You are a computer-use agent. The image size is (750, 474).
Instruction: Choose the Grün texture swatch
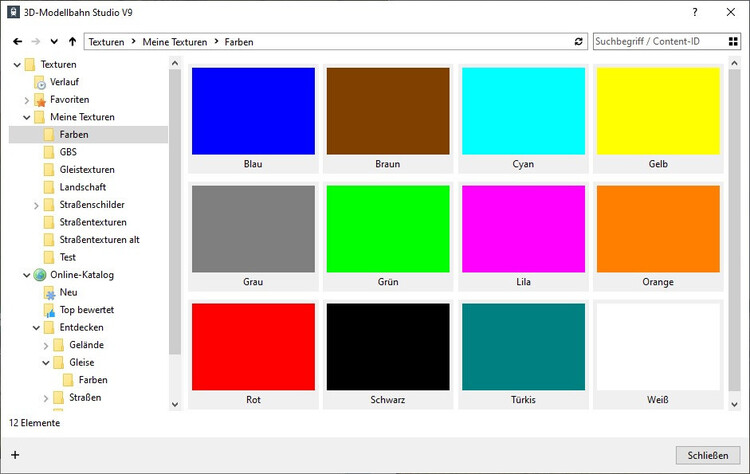tap(388, 229)
